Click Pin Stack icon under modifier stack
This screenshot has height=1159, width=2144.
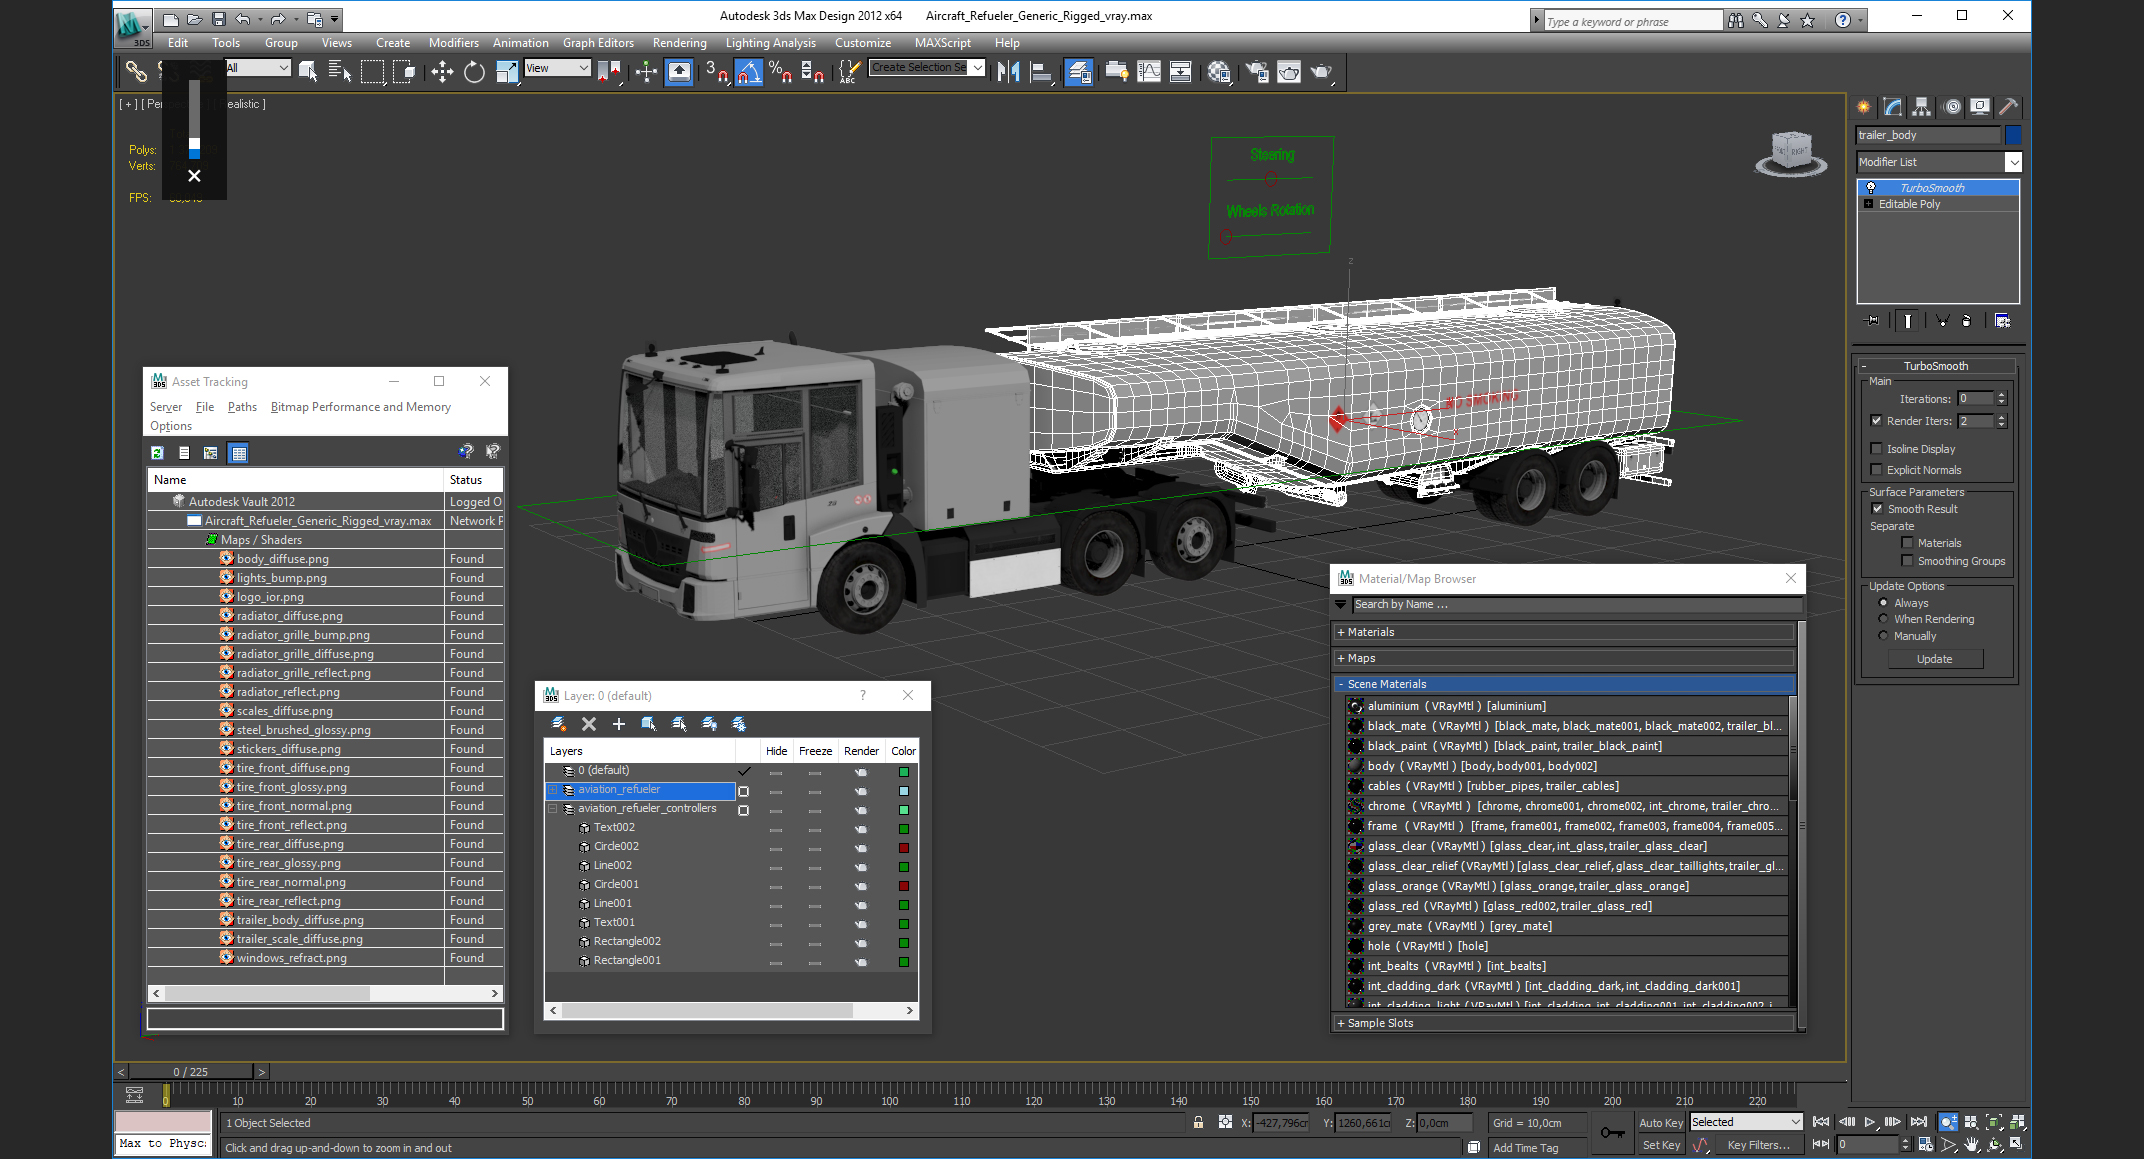tap(1873, 321)
